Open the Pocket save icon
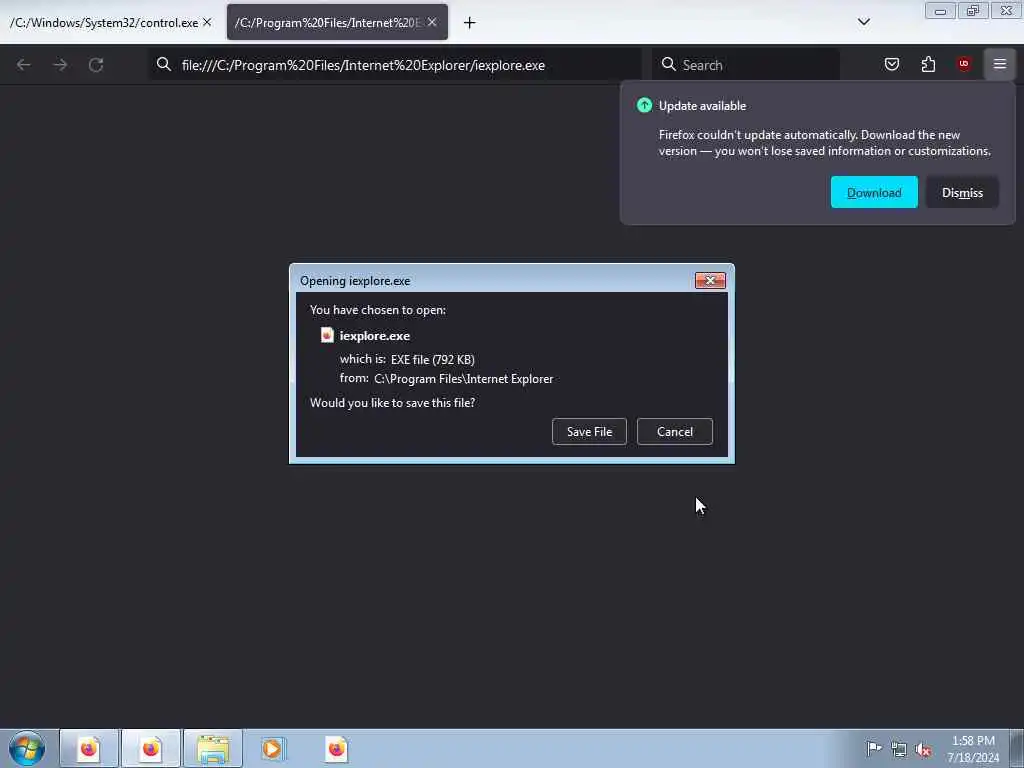 (891, 64)
